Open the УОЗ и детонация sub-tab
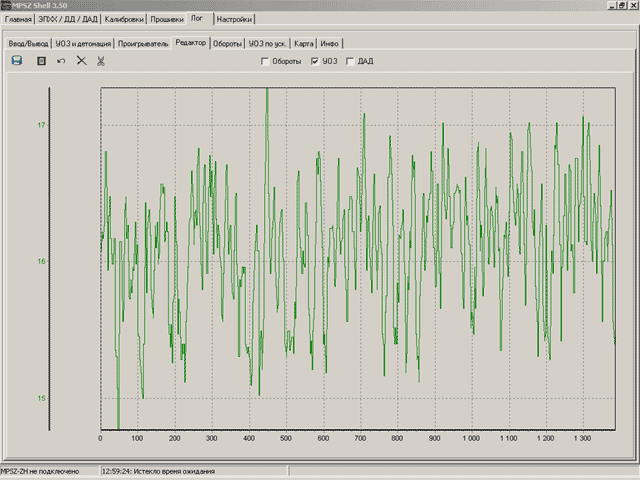This screenshot has width=640, height=480. pos(83,44)
